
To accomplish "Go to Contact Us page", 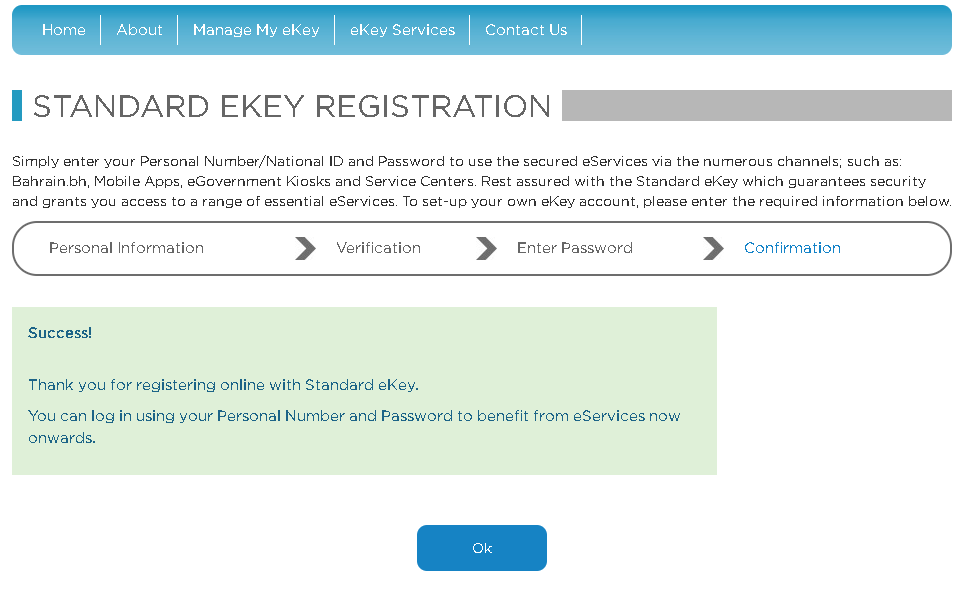I will (x=526, y=30).
